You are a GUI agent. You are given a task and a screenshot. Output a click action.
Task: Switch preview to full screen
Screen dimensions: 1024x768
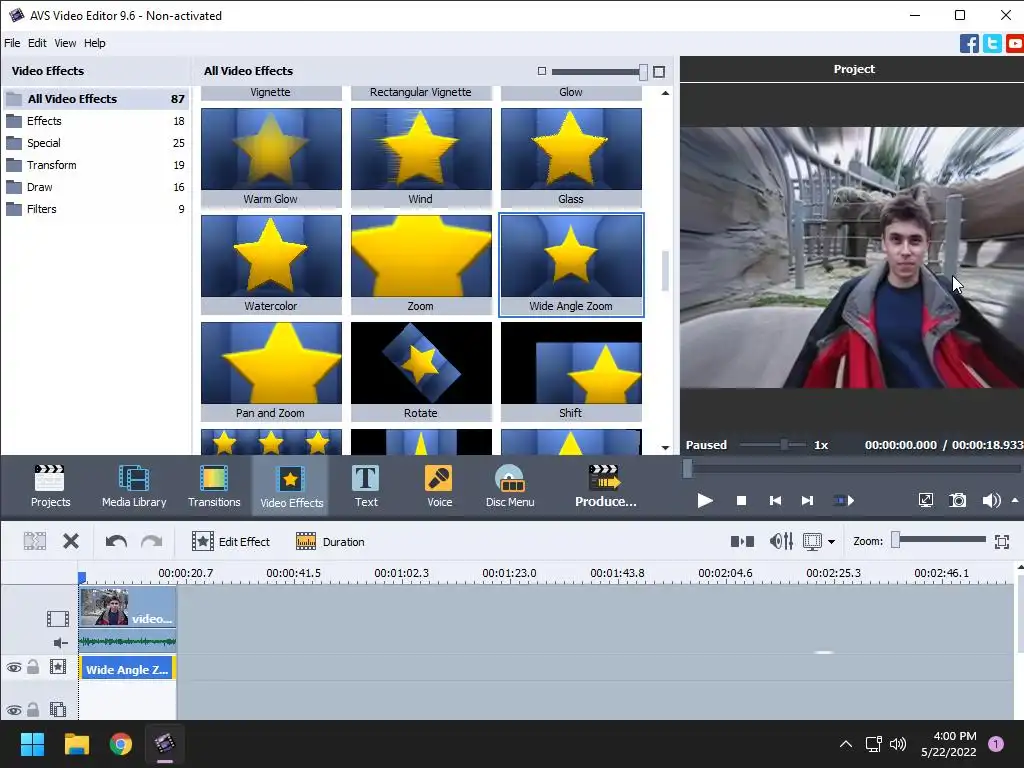tap(925, 501)
